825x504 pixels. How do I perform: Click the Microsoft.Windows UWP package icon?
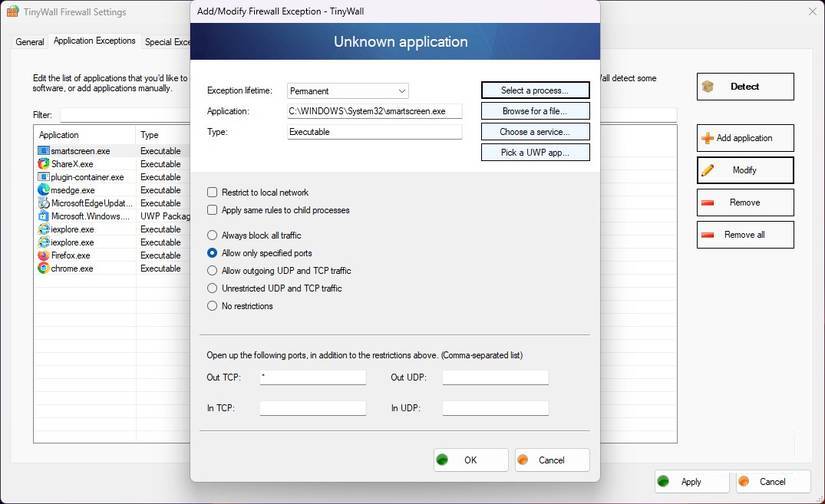(x=43, y=216)
